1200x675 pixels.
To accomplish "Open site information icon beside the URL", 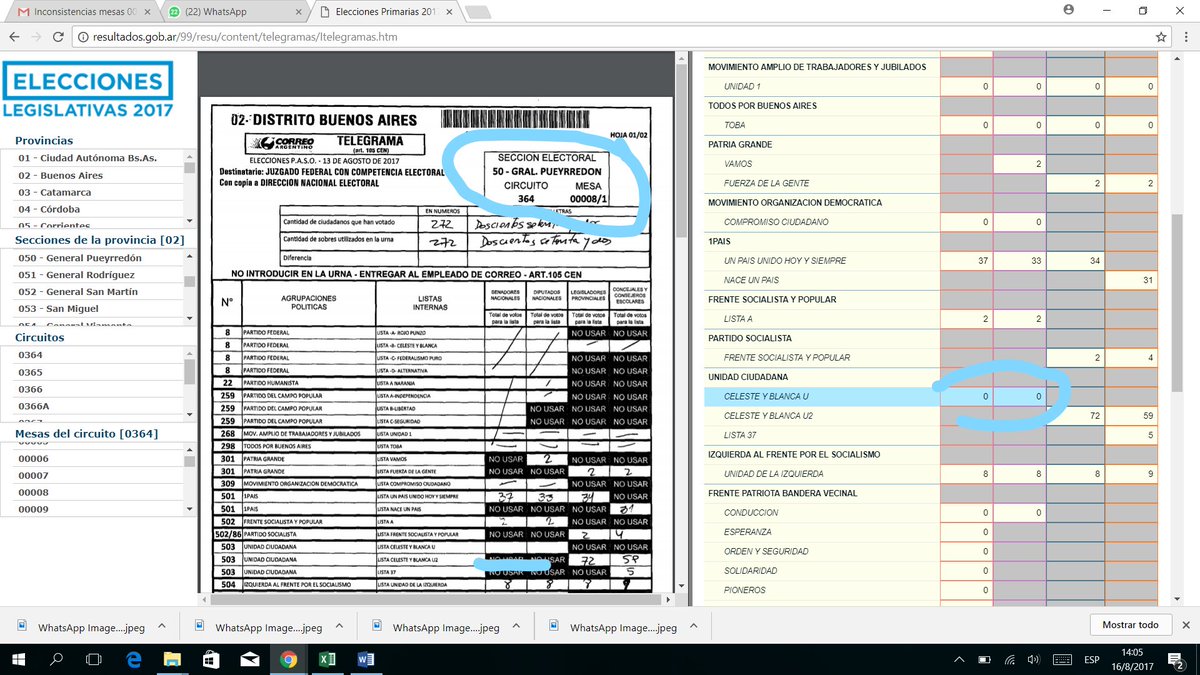I will [84, 37].
